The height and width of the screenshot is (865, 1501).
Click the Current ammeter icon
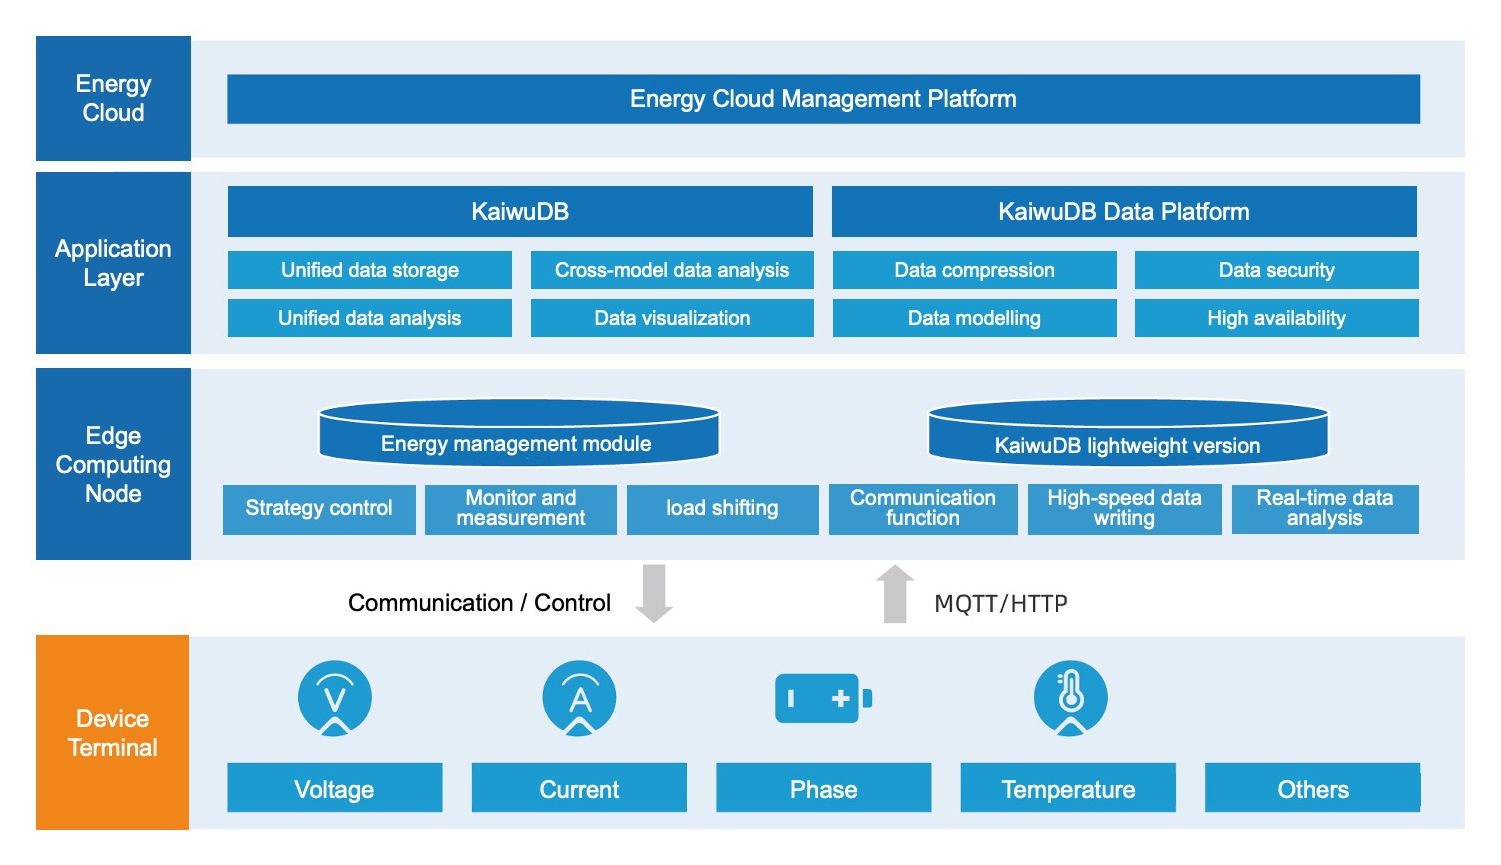[x=579, y=698]
